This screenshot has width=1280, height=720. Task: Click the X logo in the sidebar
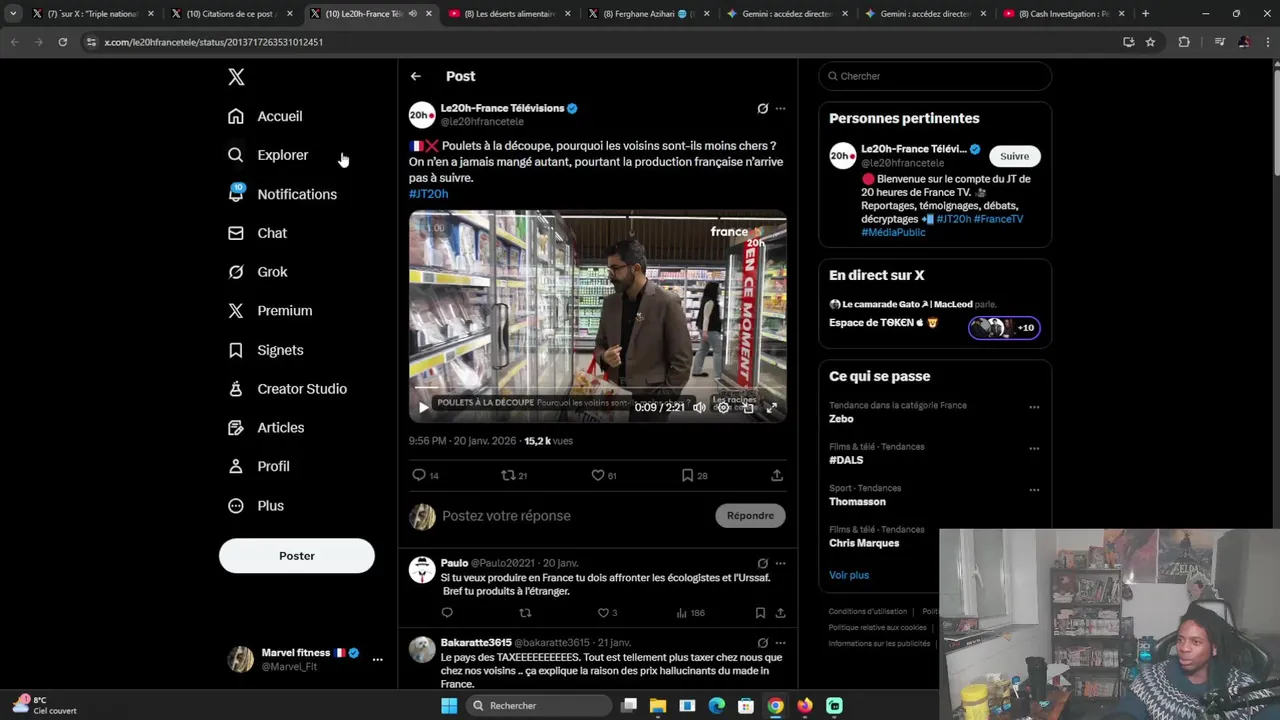tap(236, 77)
